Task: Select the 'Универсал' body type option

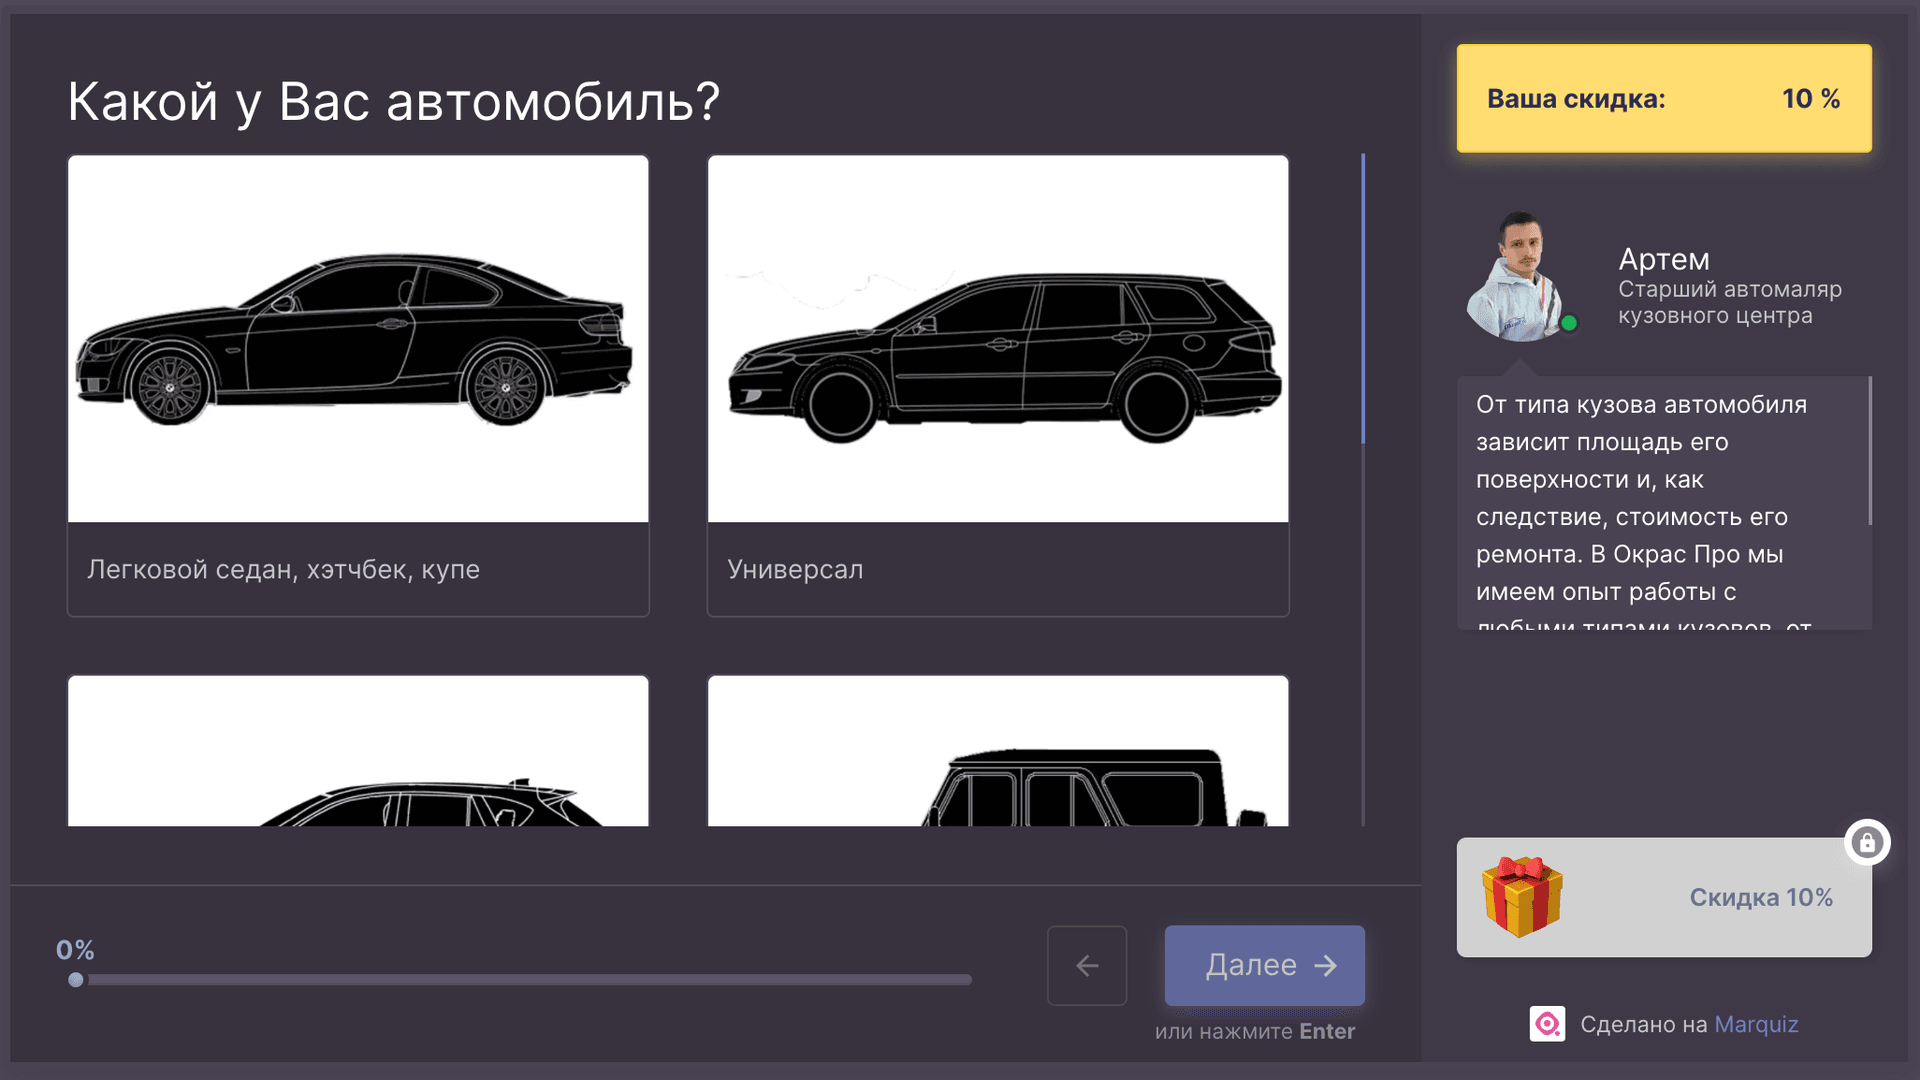Action: click(997, 385)
